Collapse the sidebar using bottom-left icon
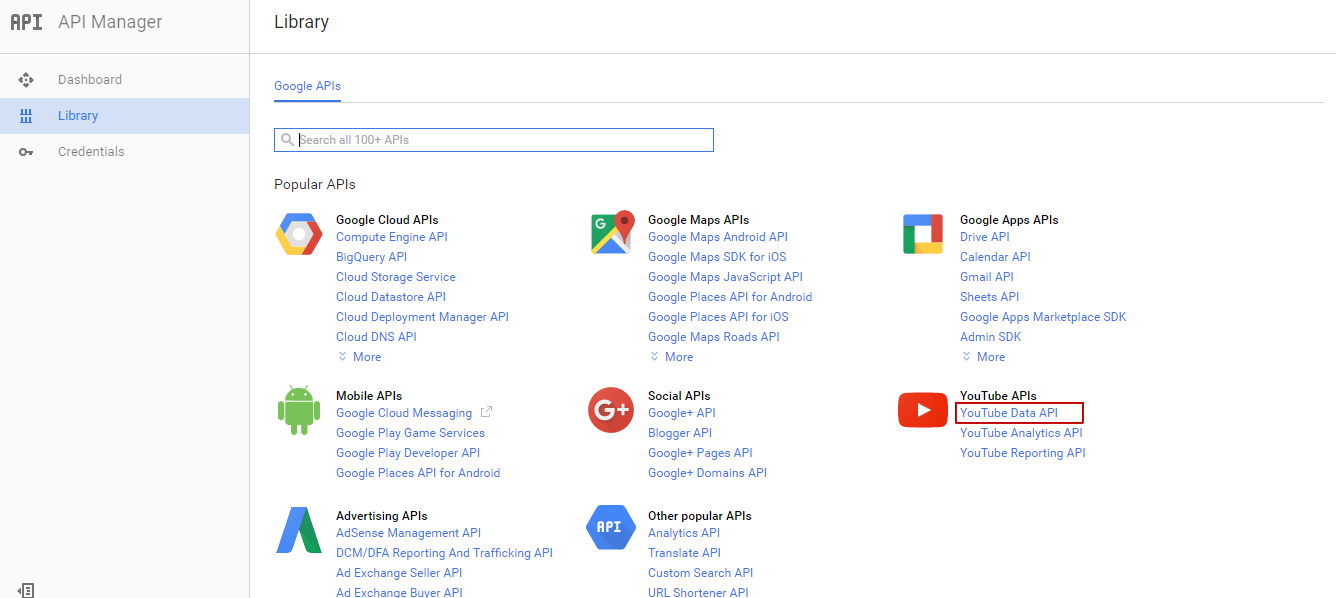The image size is (1336, 598). [27, 590]
